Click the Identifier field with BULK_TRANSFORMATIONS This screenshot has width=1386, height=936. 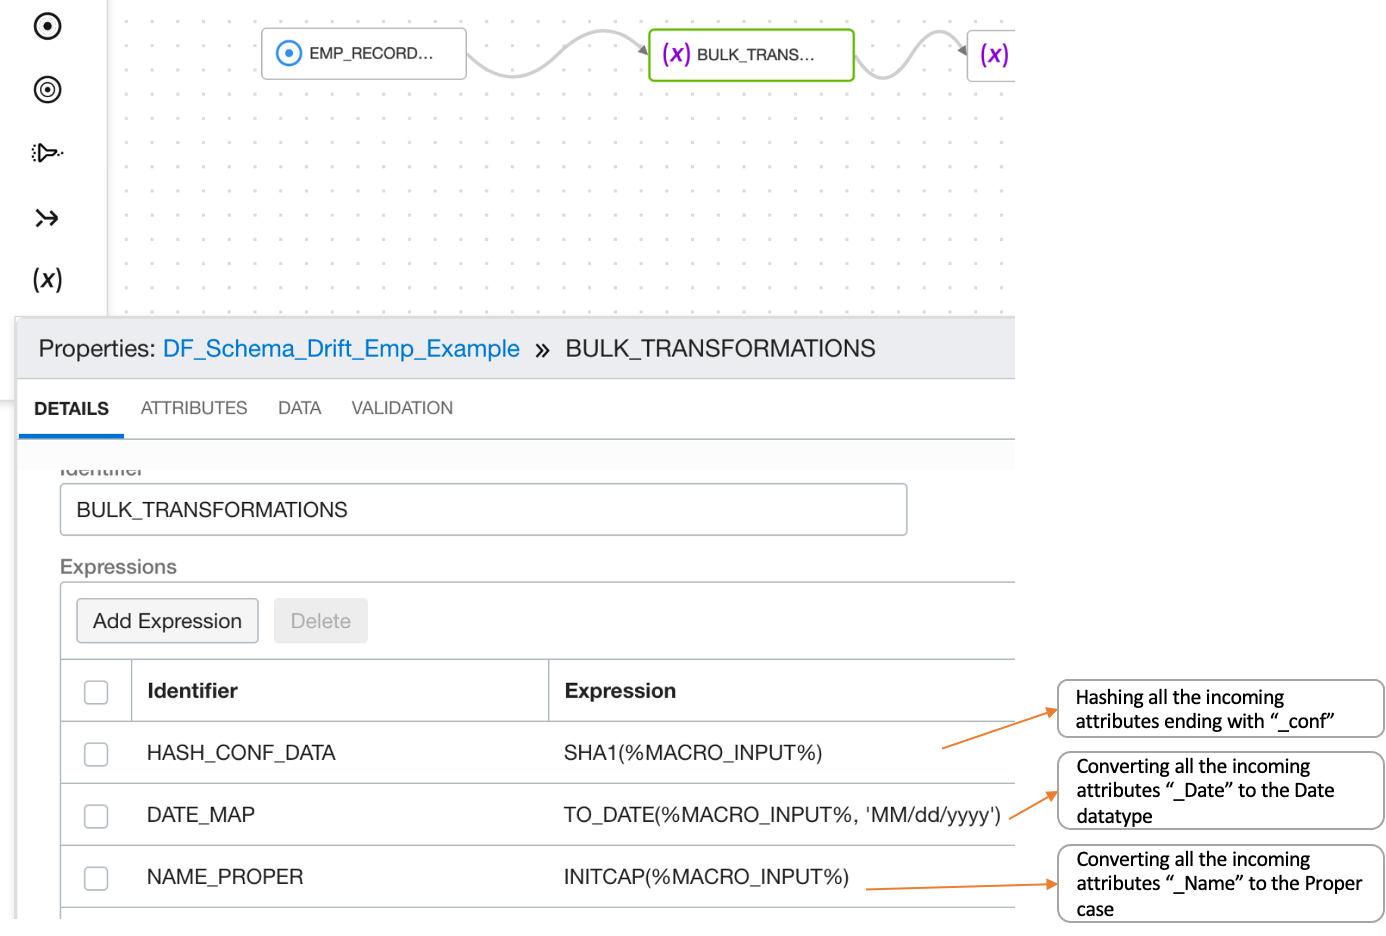(483, 510)
